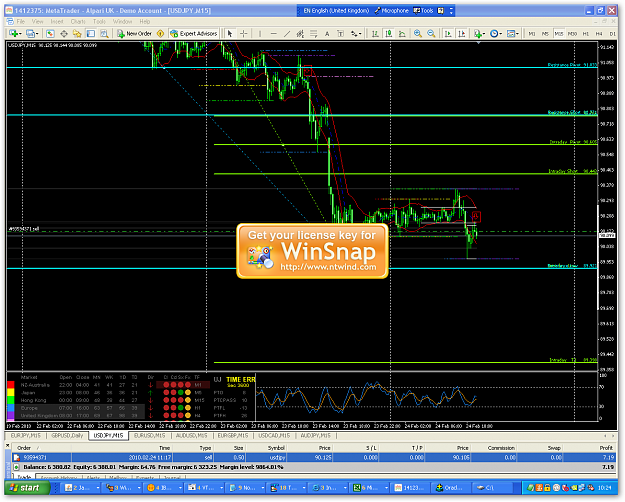Switch timeframe to H4
625x502 pixels.
tap(599, 34)
